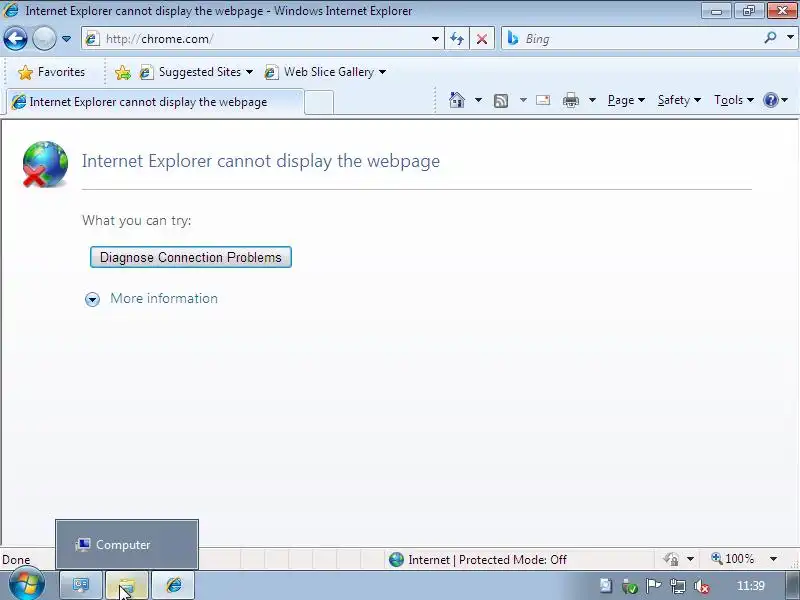Open Suggested Sites dropdown
The height and width of the screenshot is (600, 800).
click(x=196, y=72)
